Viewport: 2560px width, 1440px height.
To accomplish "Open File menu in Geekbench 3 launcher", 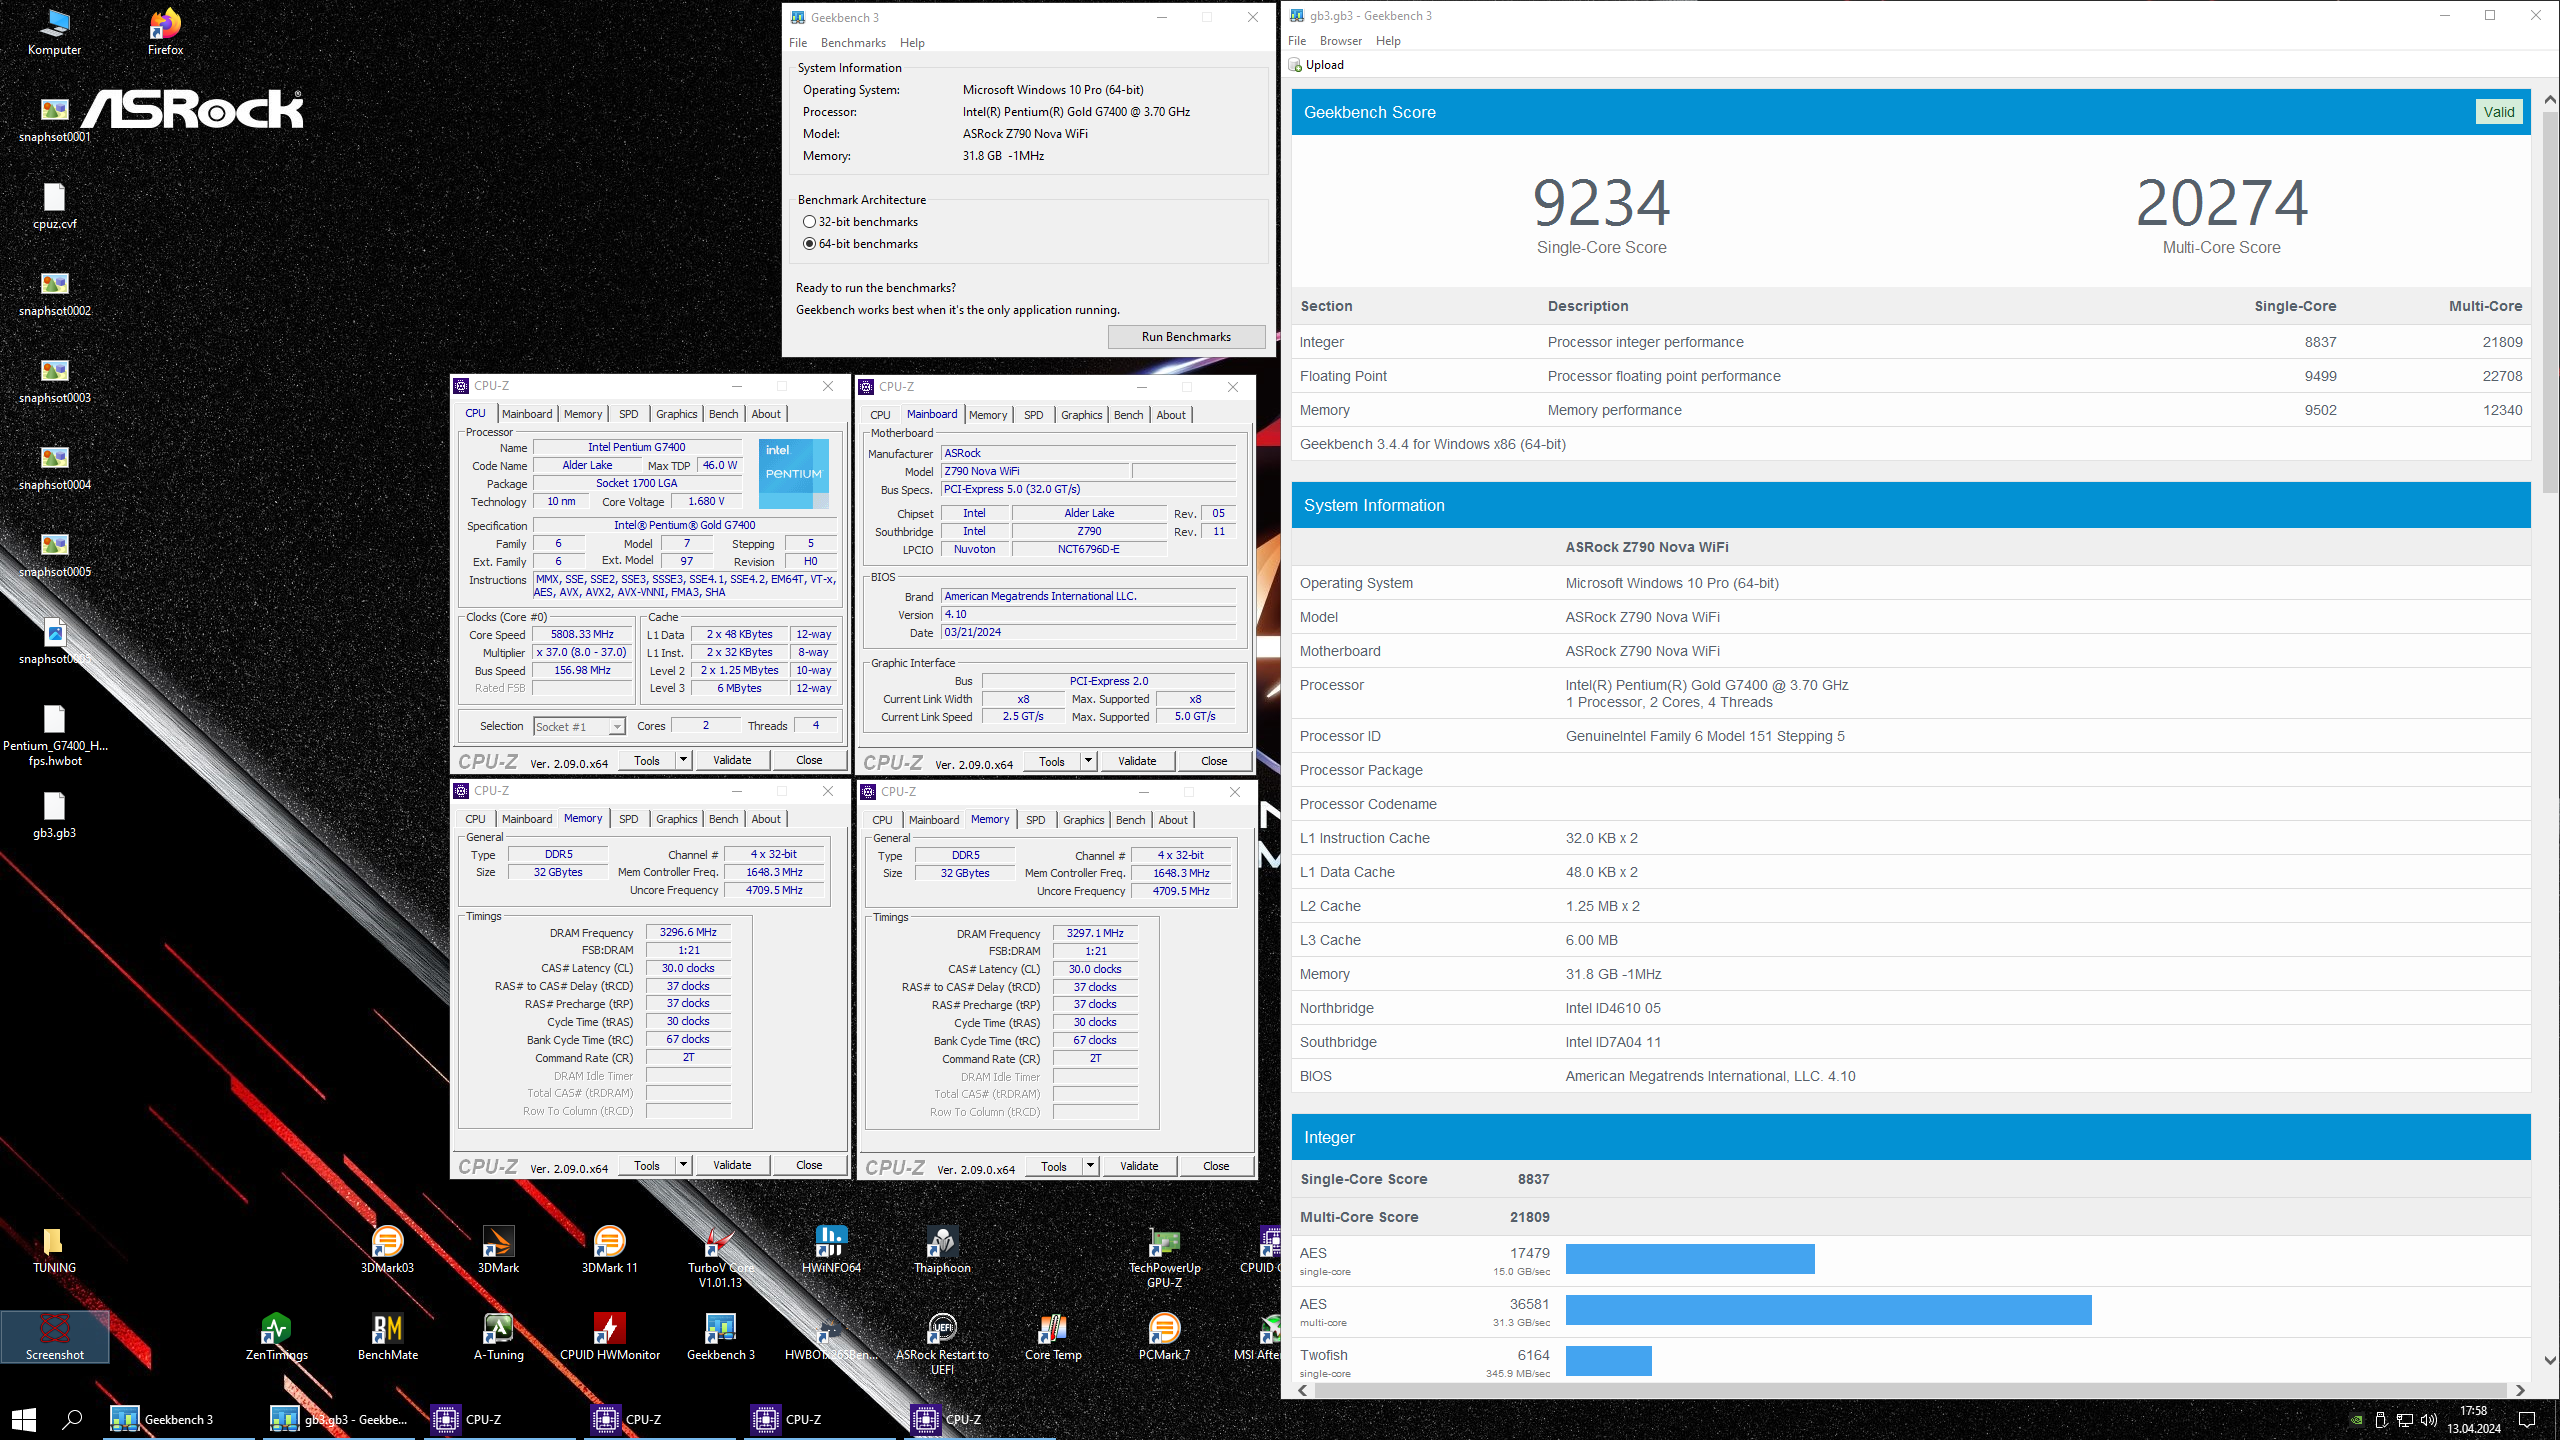I will click(797, 43).
